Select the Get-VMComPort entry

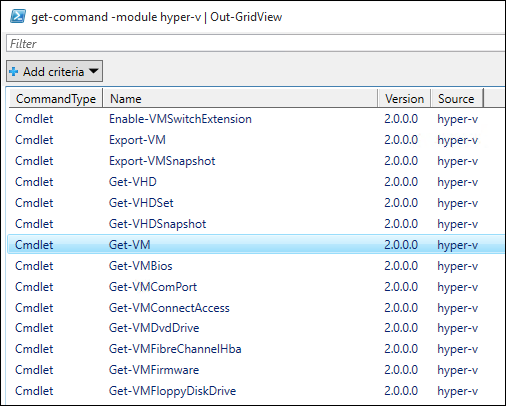[153, 287]
